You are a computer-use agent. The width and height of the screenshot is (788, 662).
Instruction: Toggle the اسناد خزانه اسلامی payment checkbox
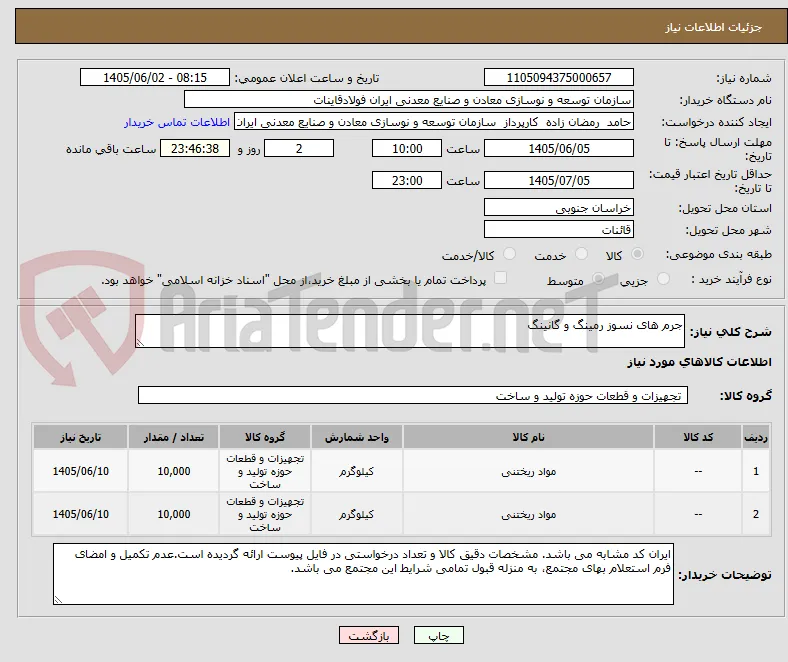click(500, 278)
